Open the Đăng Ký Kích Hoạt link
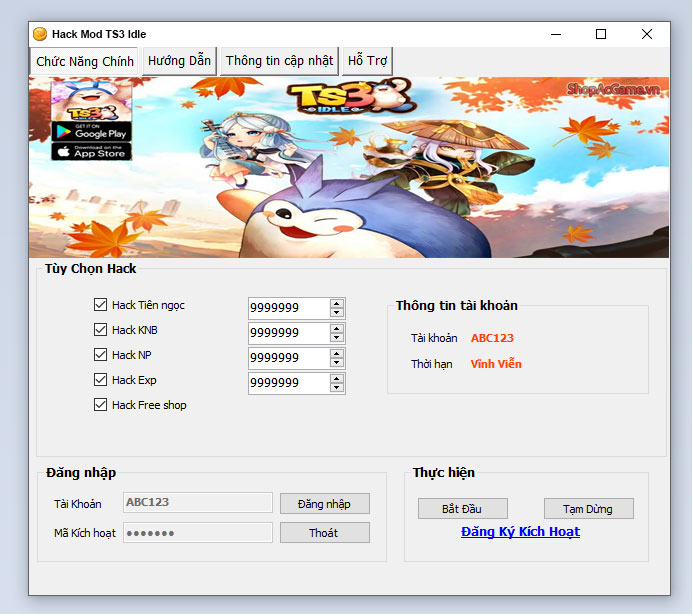The height and width of the screenshot is (616, 693). point(520,532)
